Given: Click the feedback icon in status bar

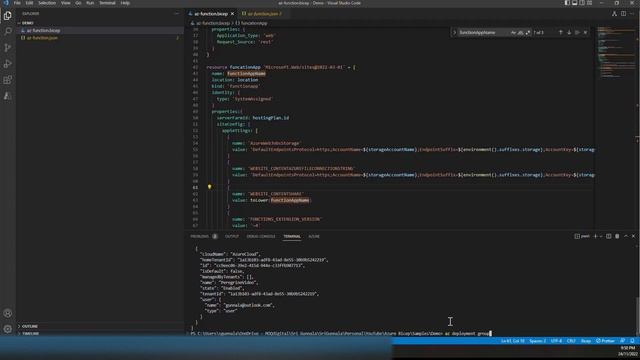Looking at the screenshot, I should pos(622,341).
